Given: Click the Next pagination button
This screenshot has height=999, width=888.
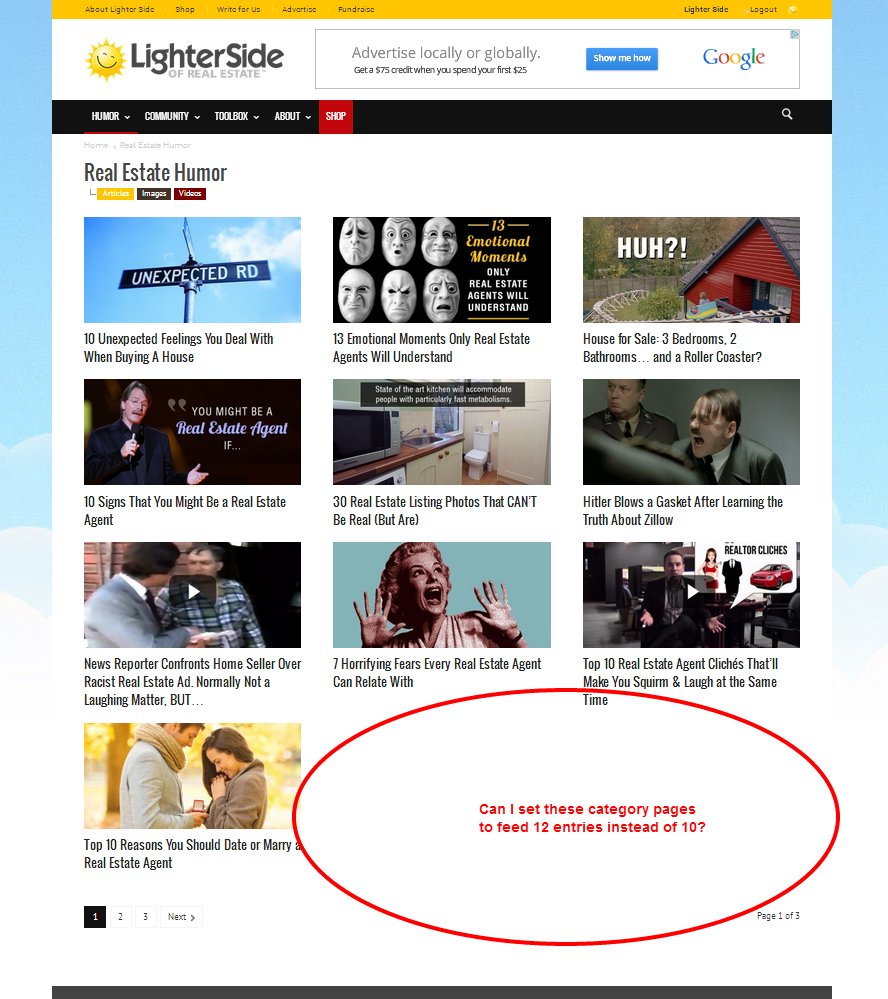Looking at the screenshot, I should [182, 917].
